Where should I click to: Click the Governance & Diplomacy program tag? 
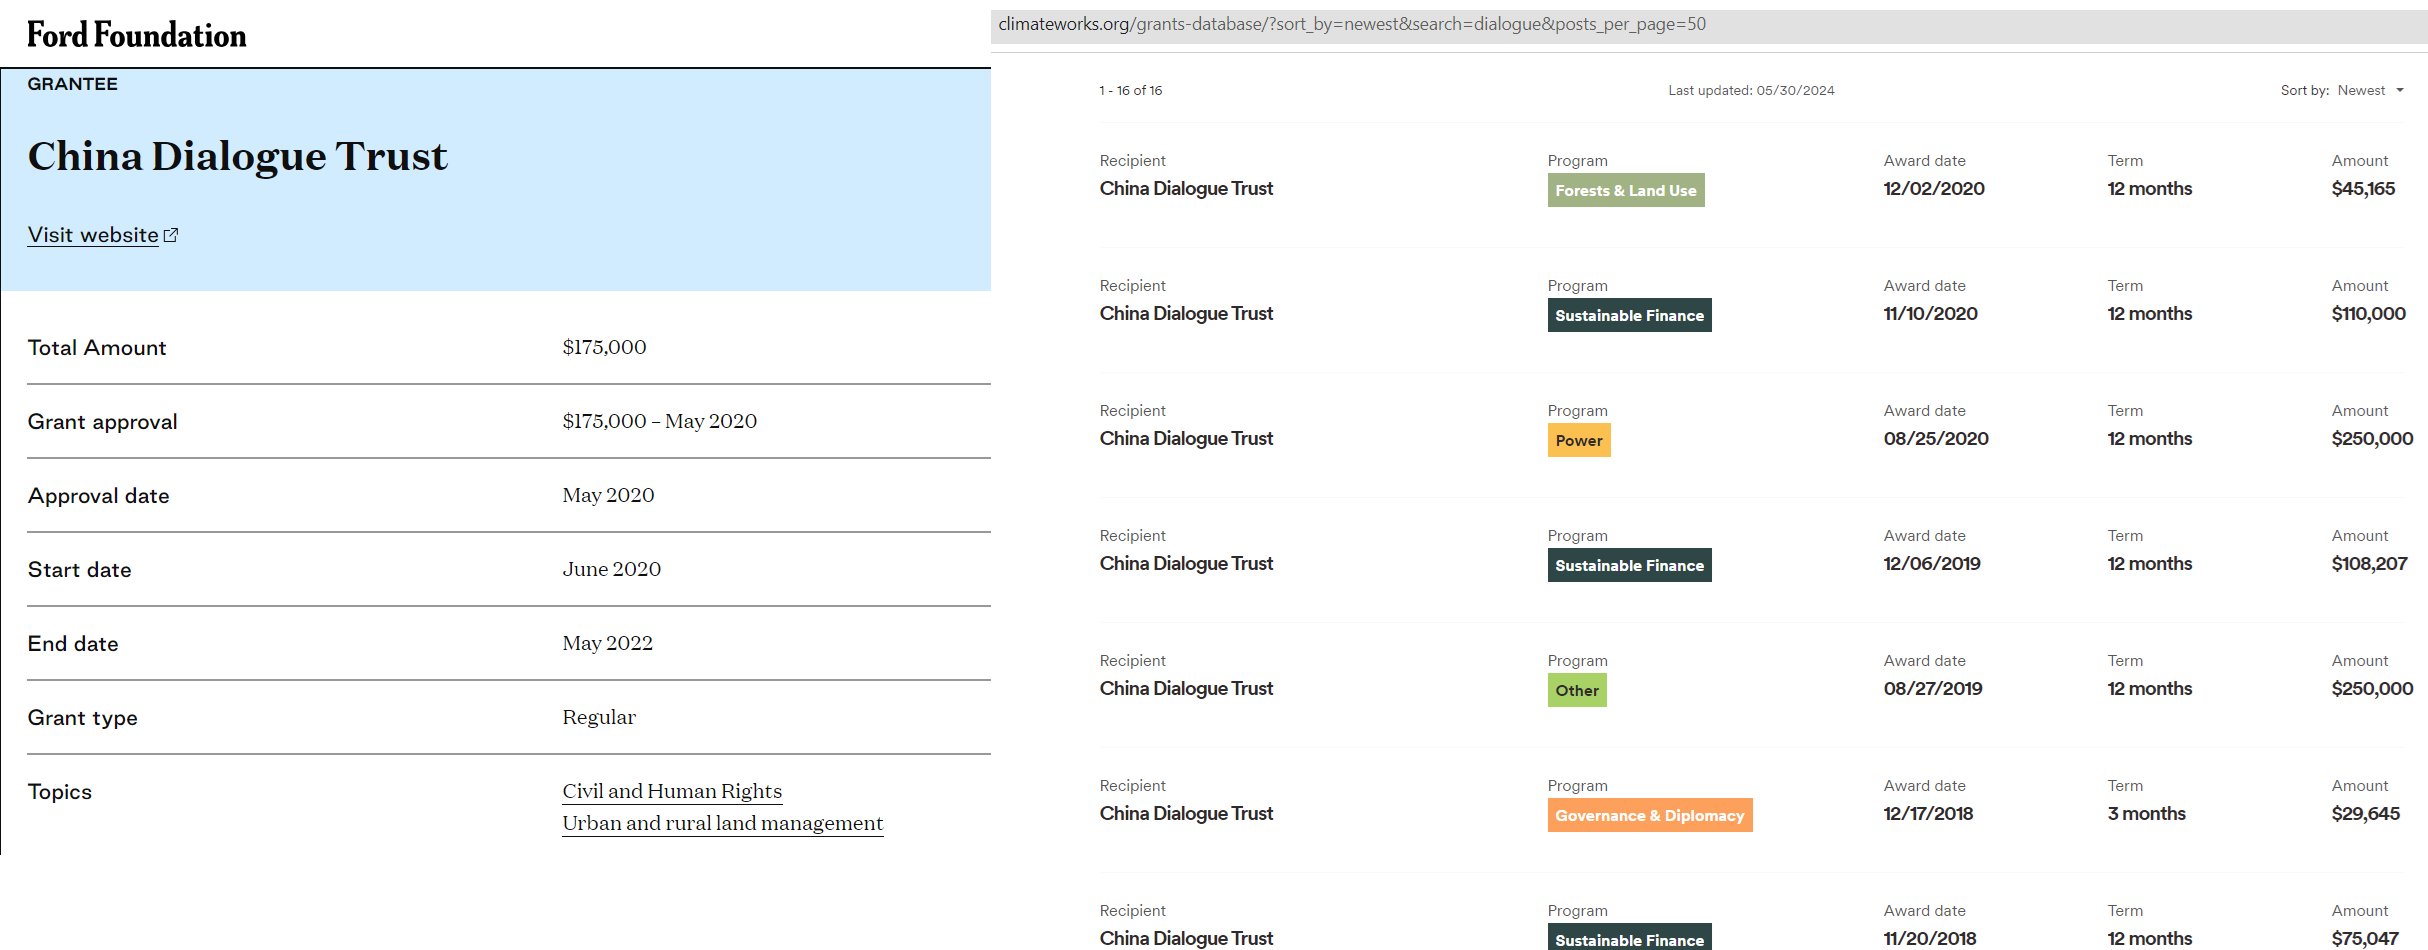pyautogui.click(x=1649, y=815)
